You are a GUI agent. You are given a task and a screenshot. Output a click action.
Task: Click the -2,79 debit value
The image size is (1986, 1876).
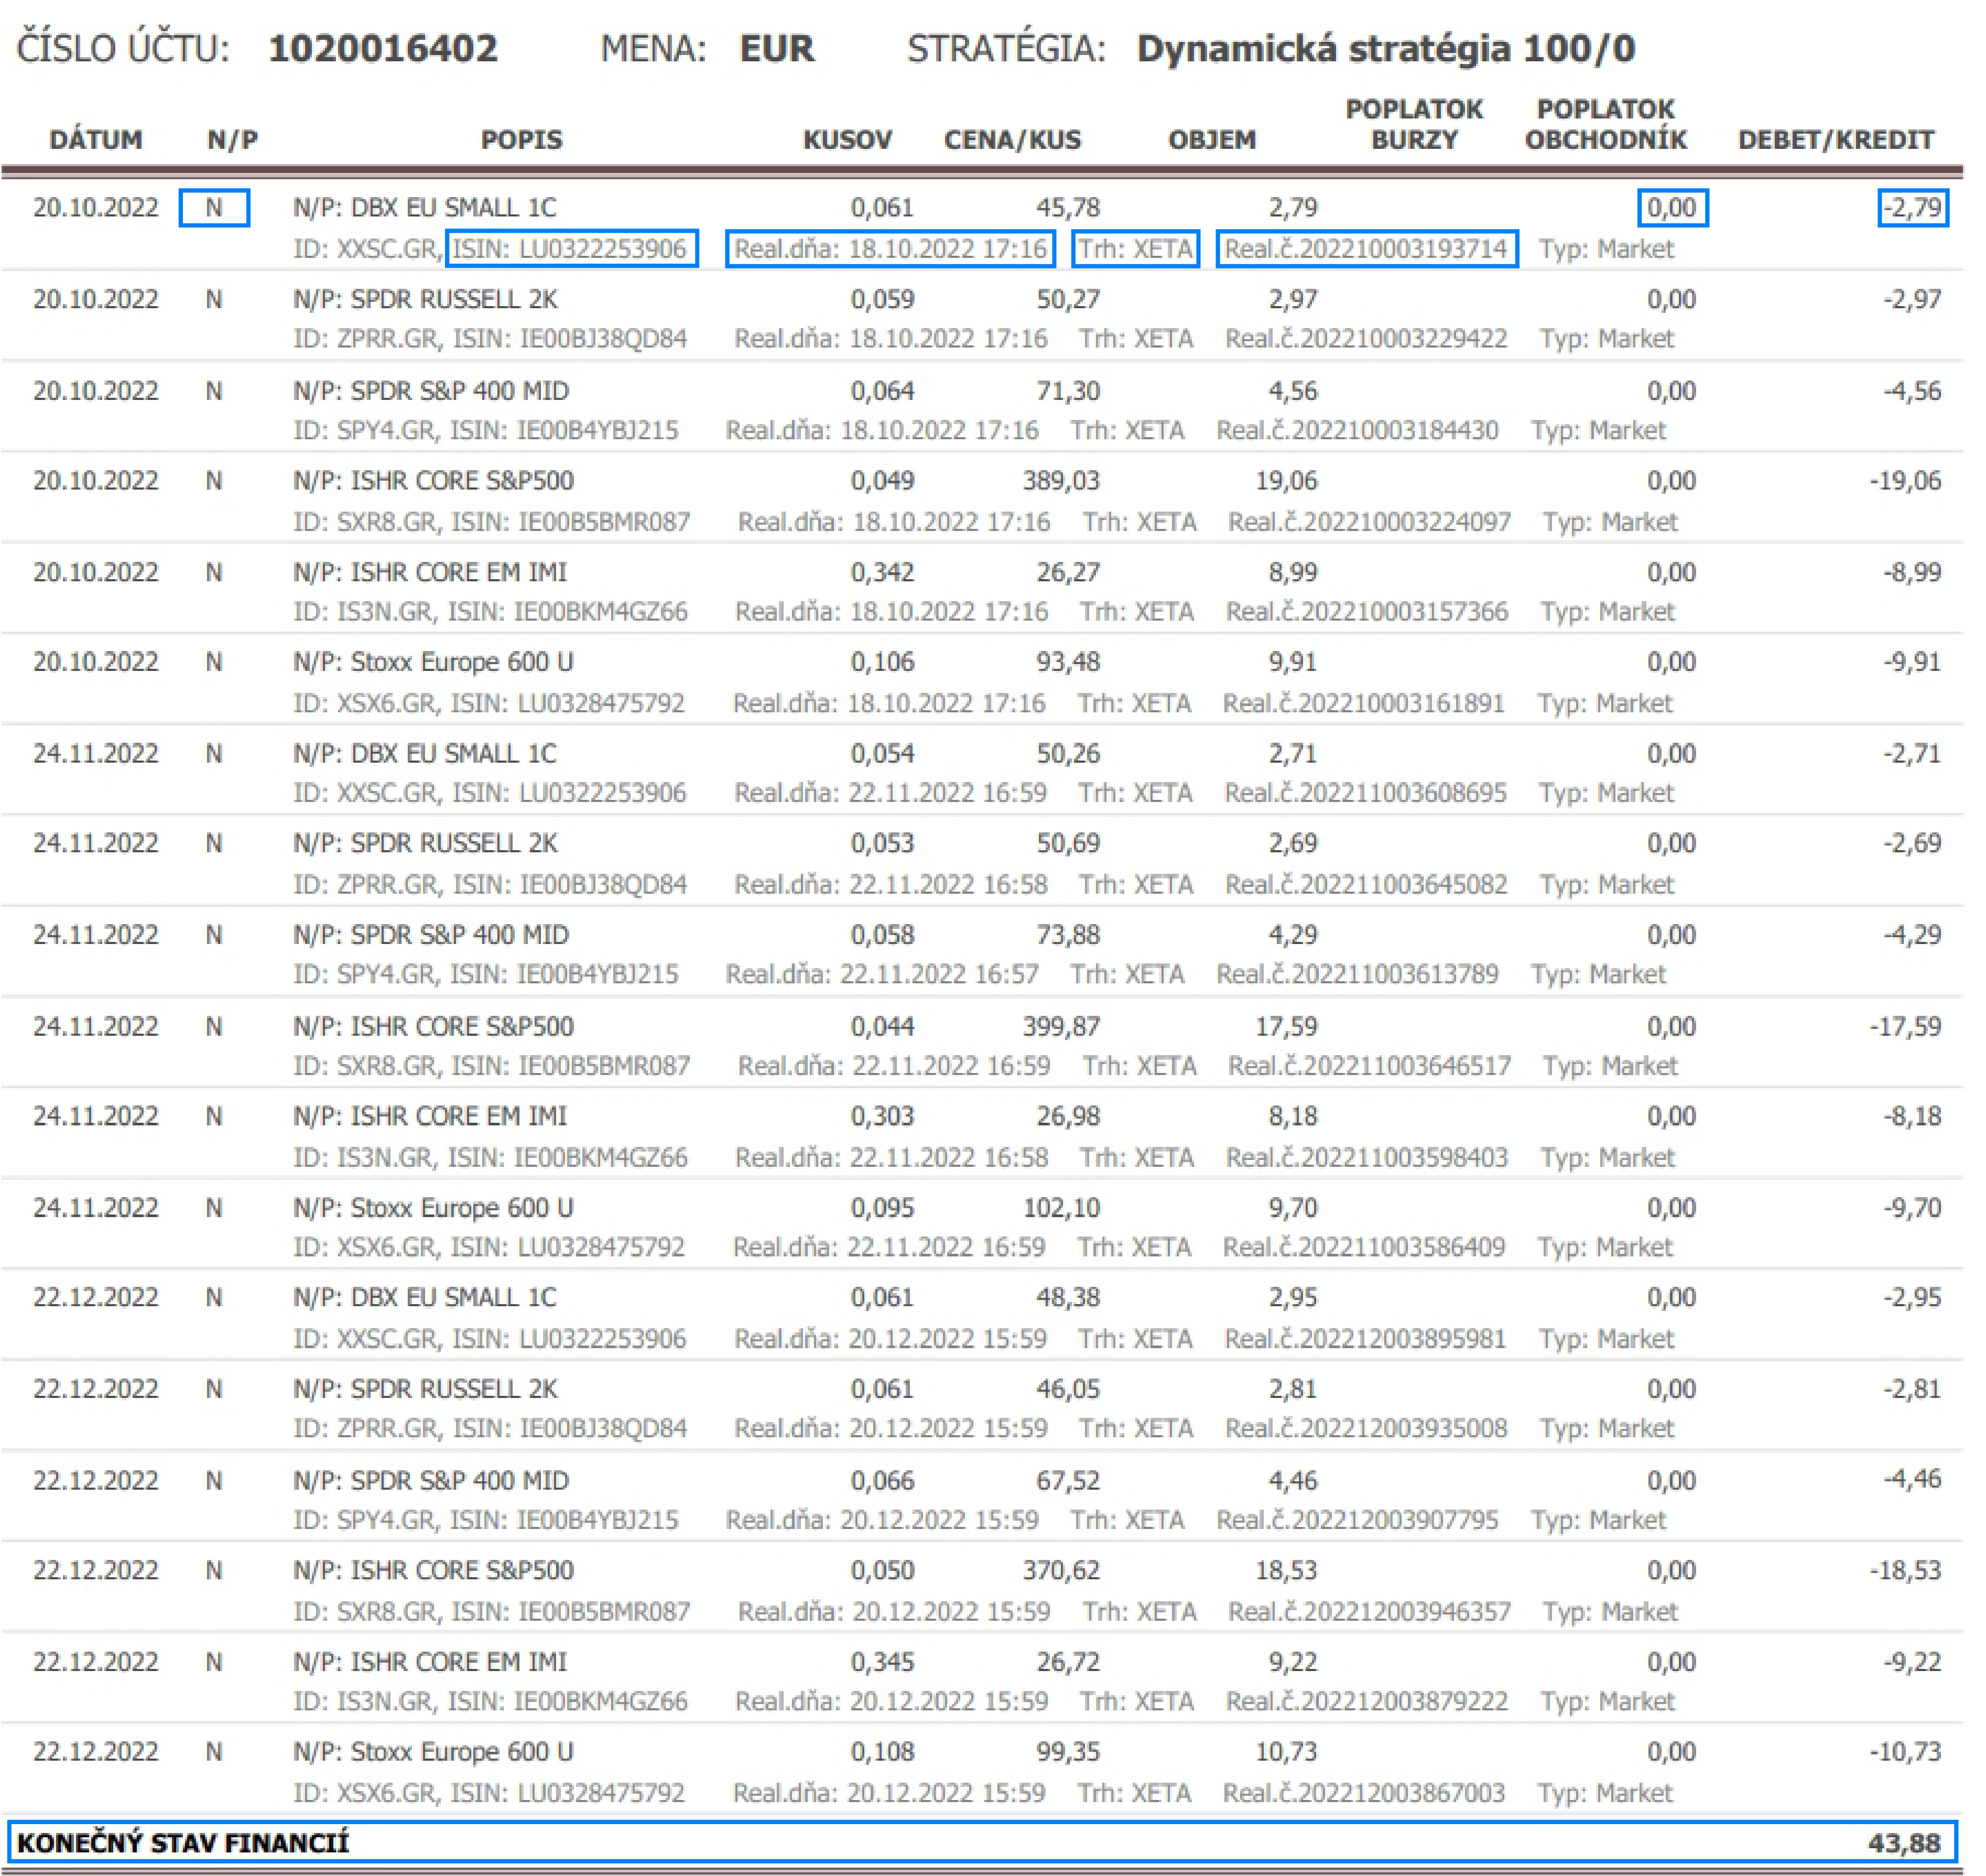pos(1912,208)
